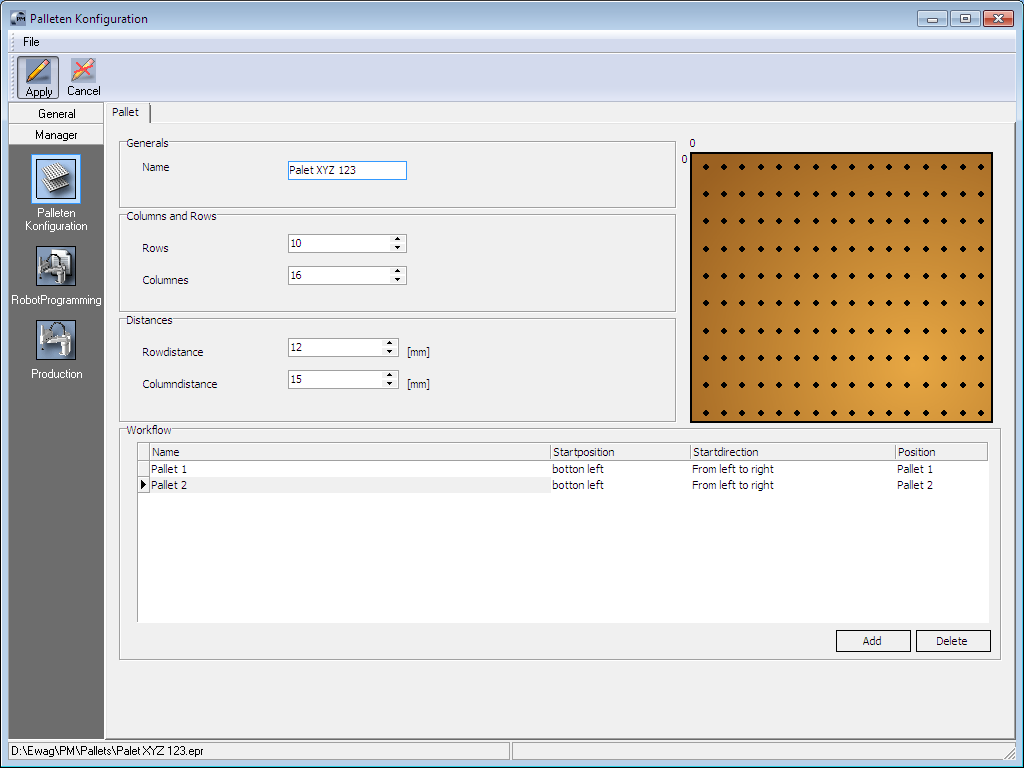The height and width of the screenshot is (768, 1024).
Task: Click the Add workflow button
Action: [873, 641]
